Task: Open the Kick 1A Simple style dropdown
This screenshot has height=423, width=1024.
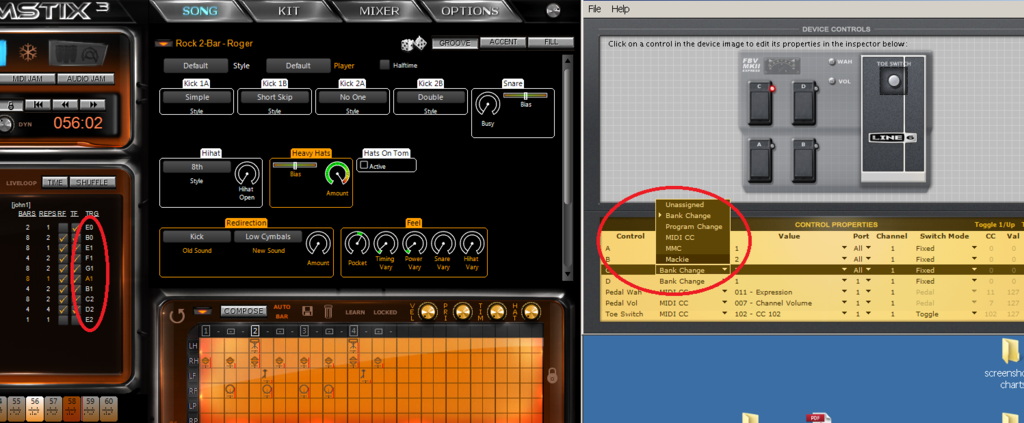Action: point(194,98)
